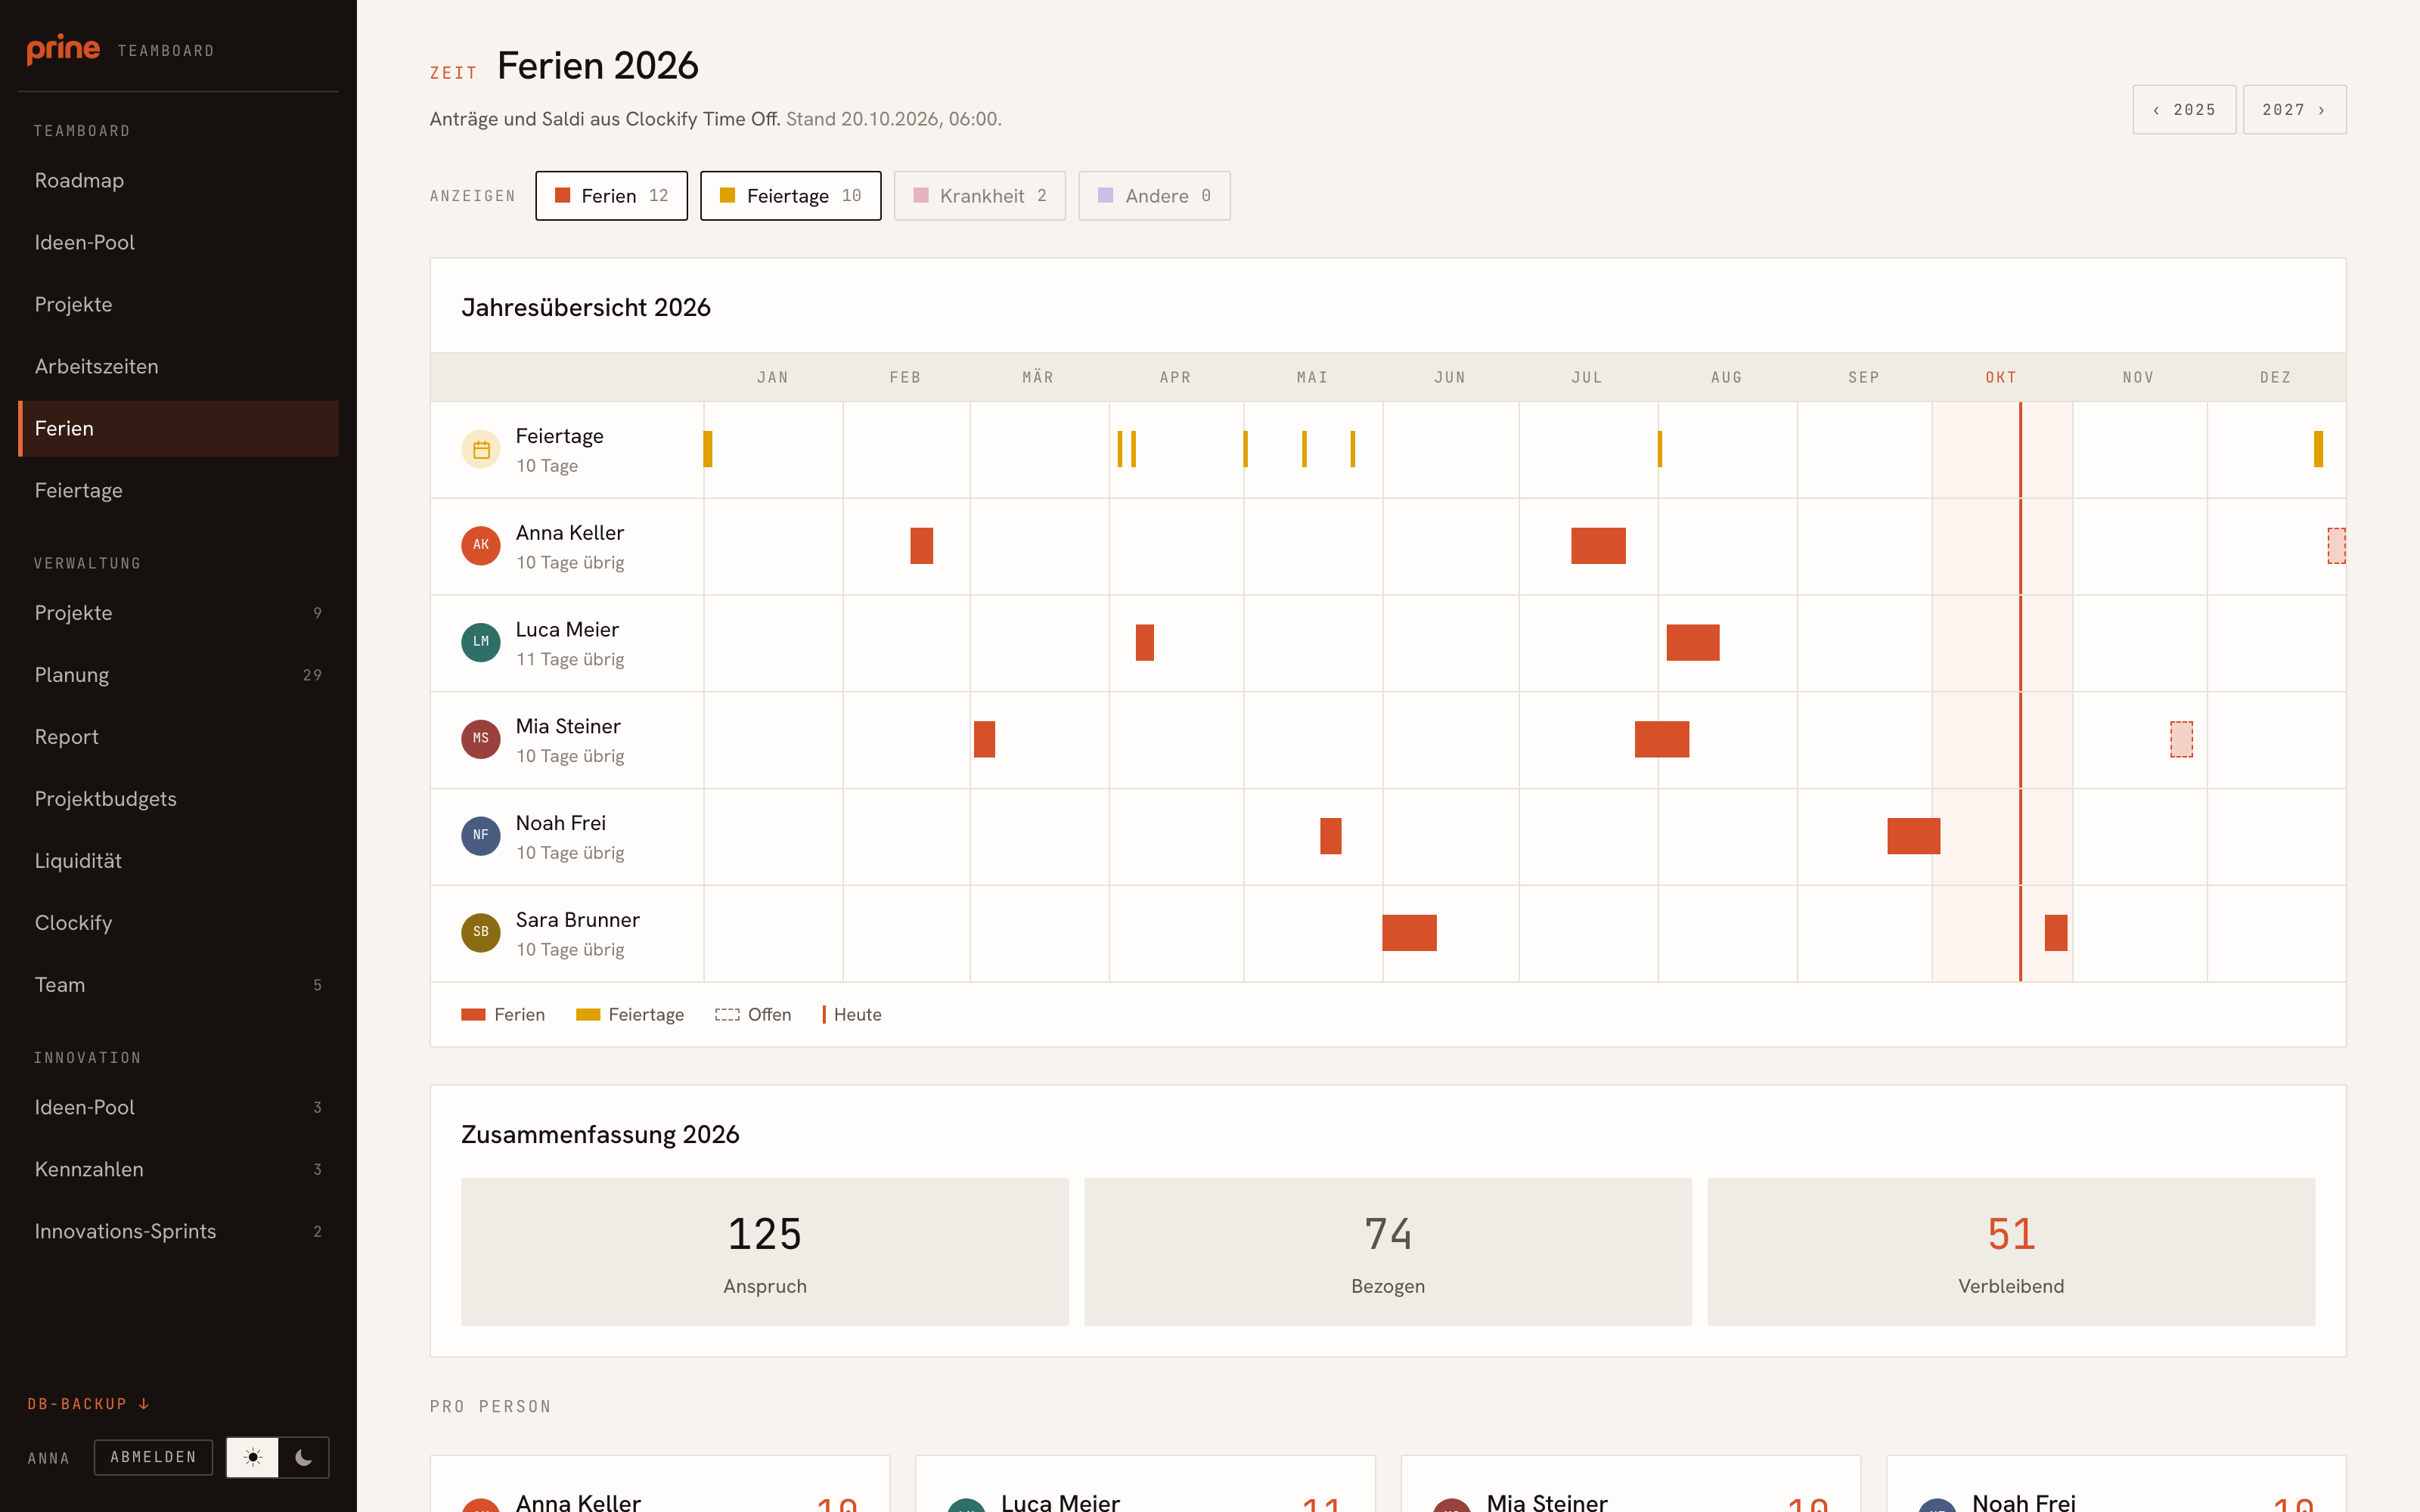2420x1512 pixels.
Task: Open Teamboard Projekte in the sidebar
Action: tap(178, 305)
